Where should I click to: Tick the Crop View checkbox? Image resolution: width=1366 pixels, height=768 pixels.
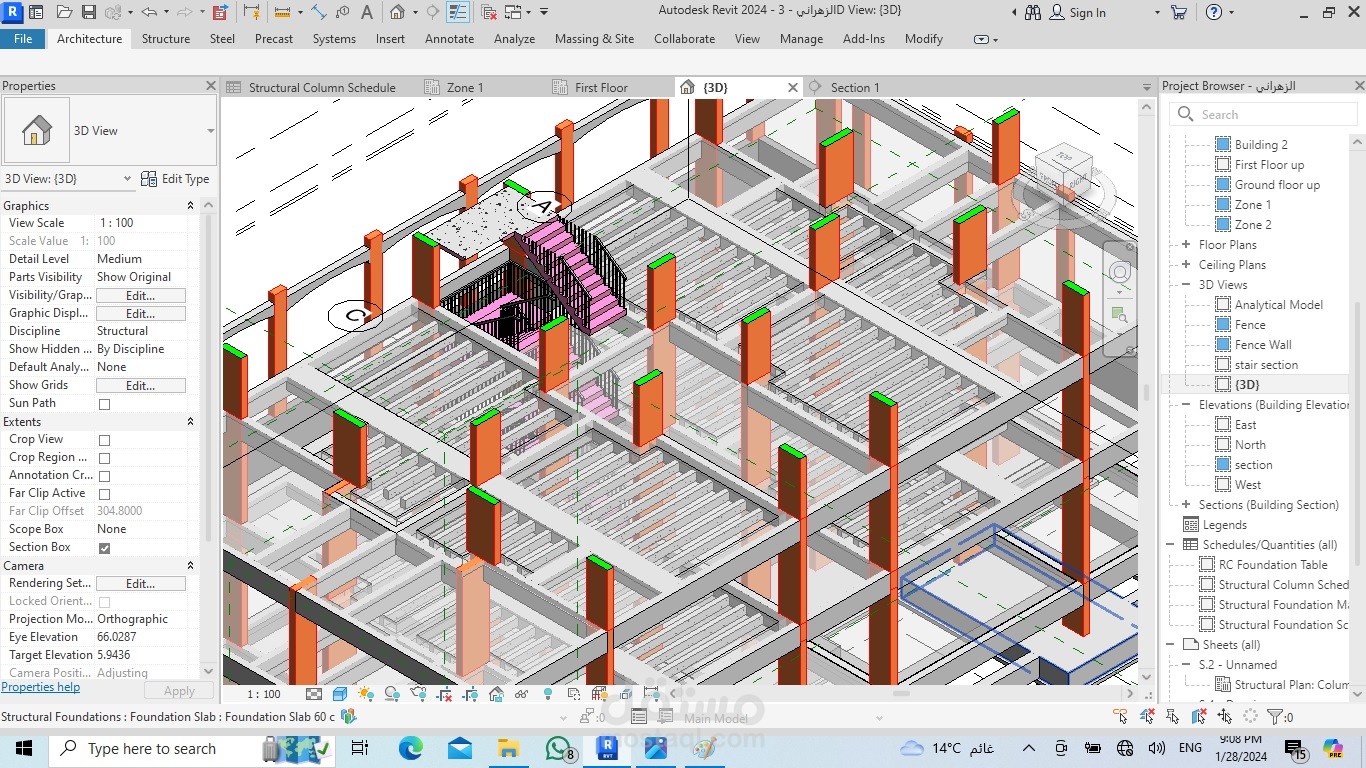(104, 440)
